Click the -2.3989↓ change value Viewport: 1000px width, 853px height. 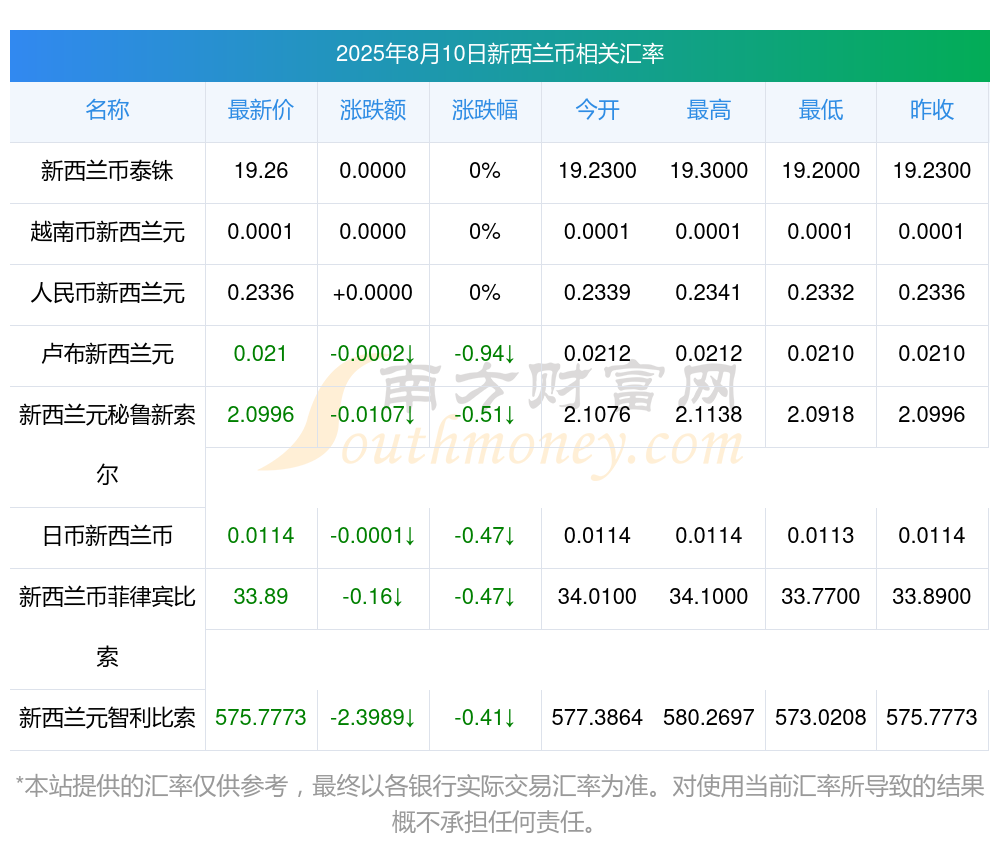point(373,718)
